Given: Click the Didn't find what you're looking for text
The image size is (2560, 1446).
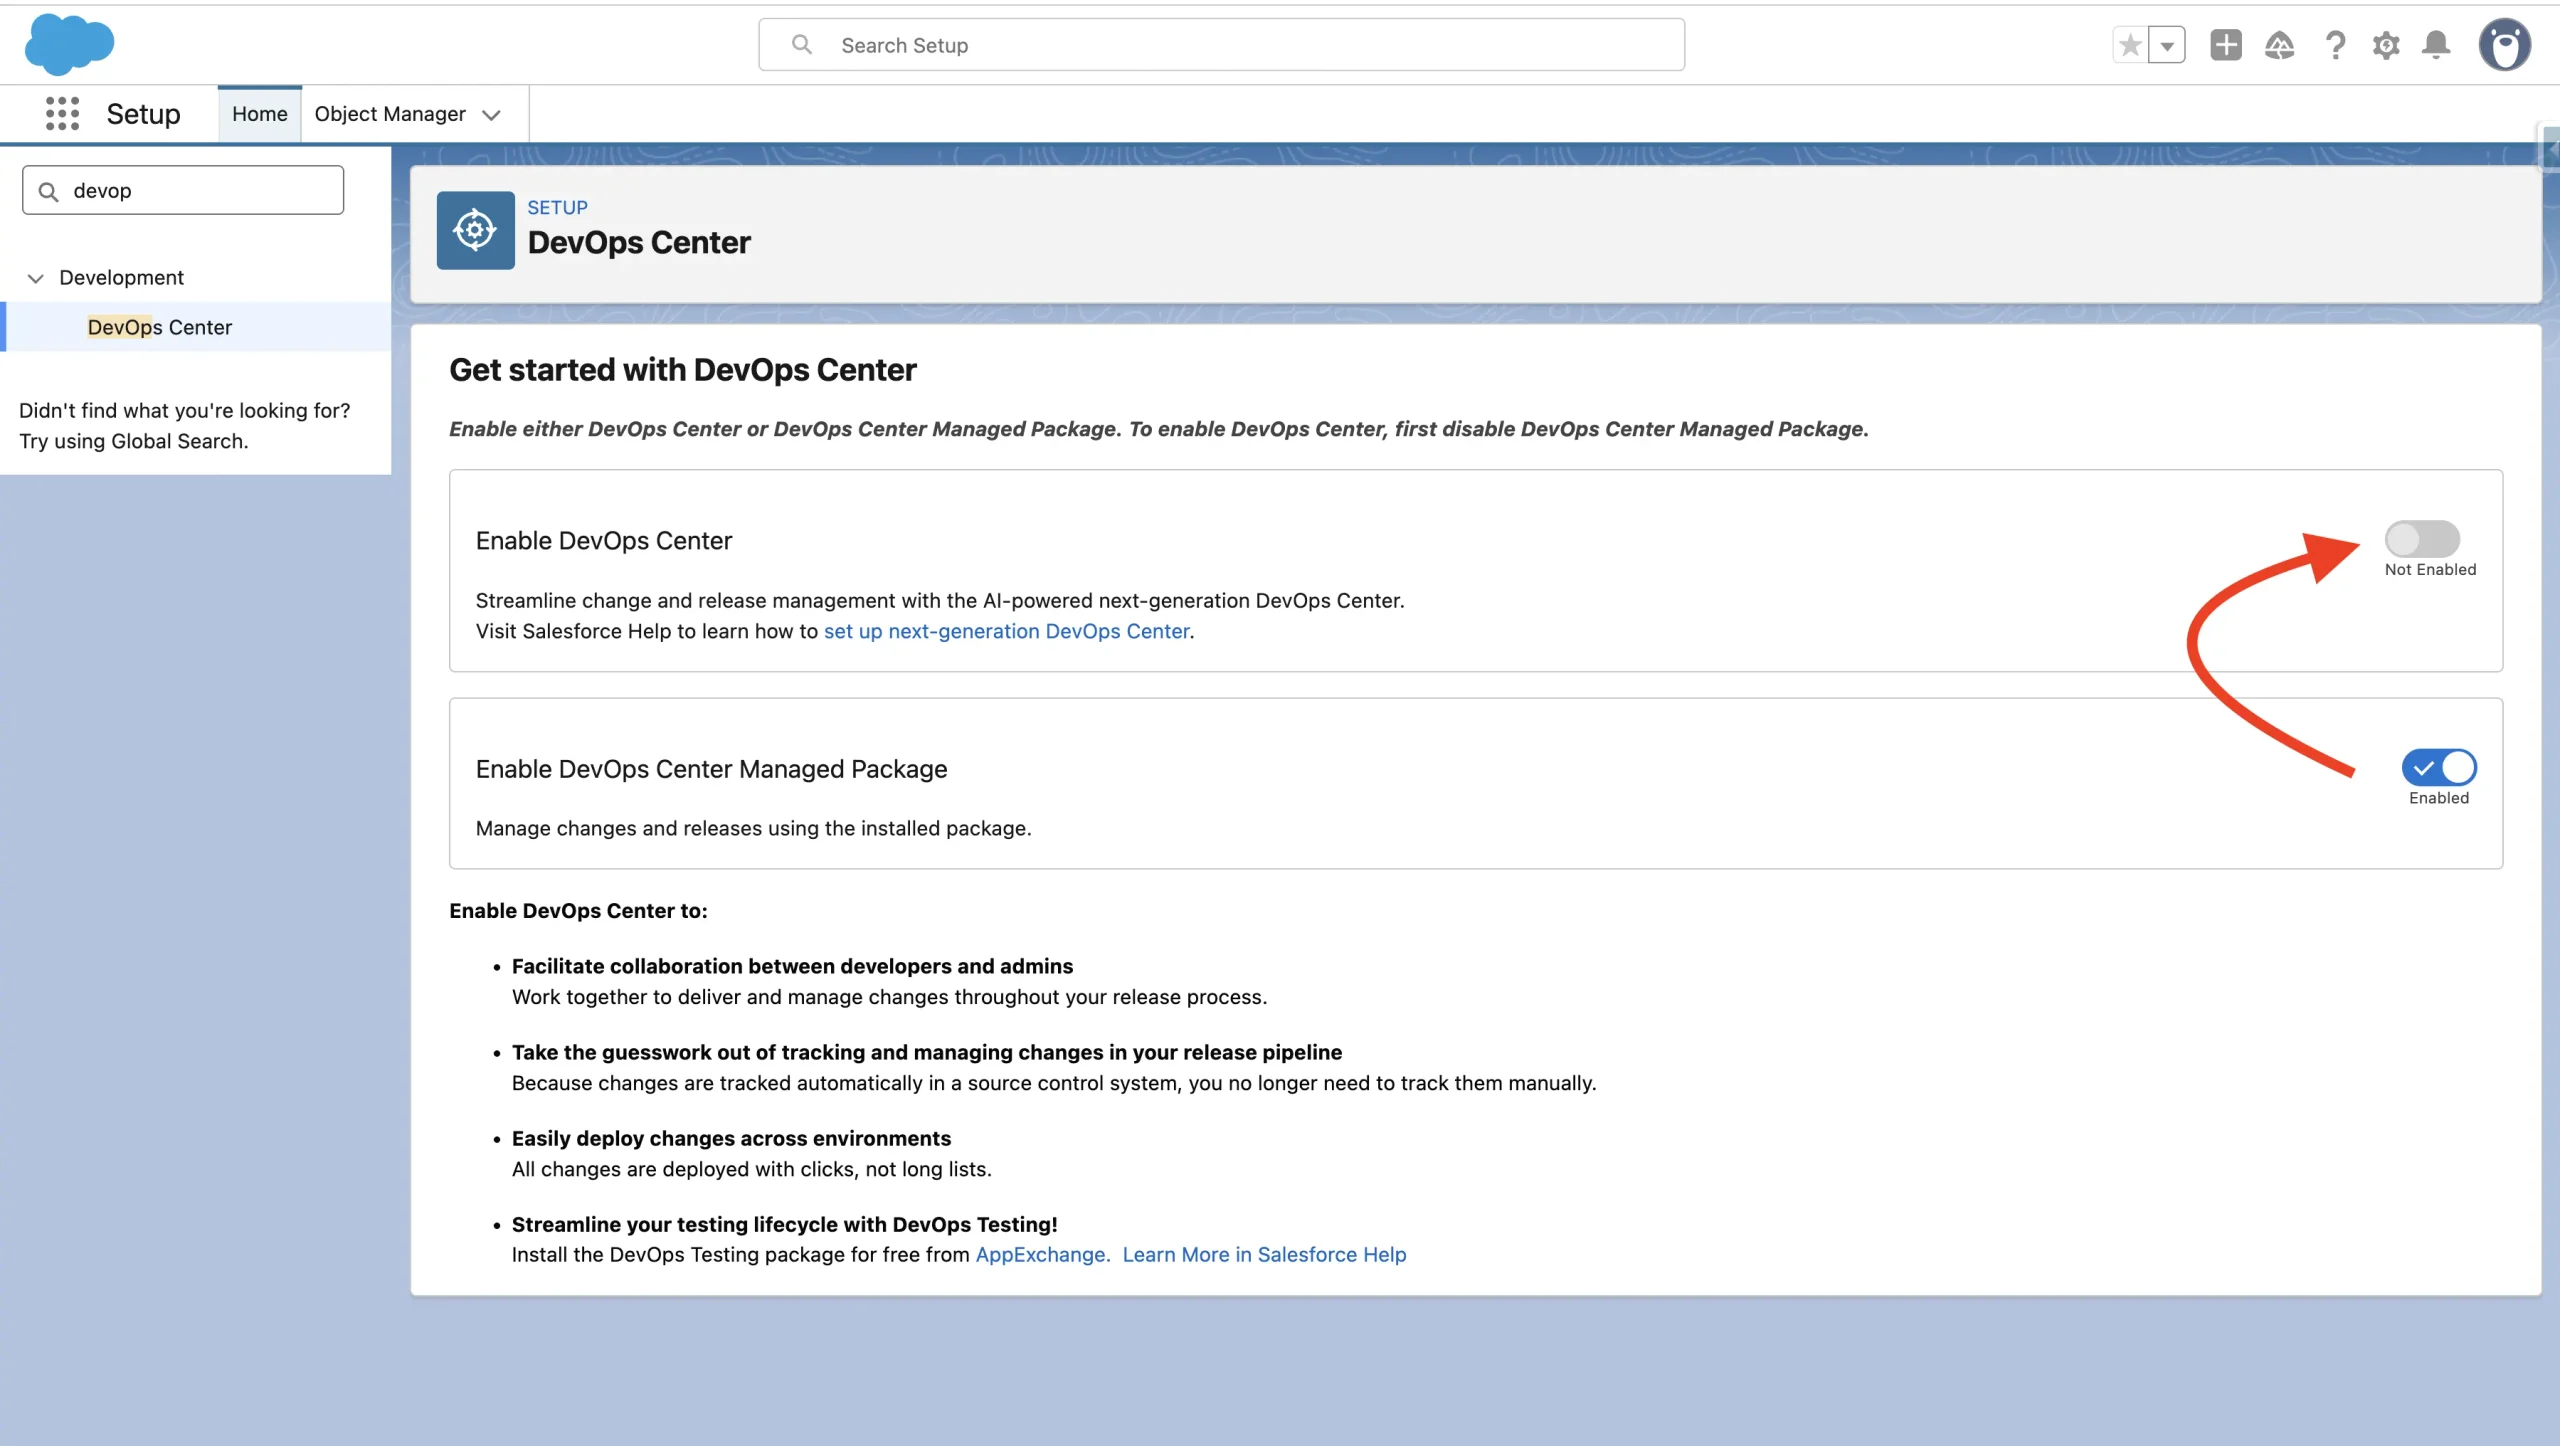Looking at the screenshot, I should 184,411.
